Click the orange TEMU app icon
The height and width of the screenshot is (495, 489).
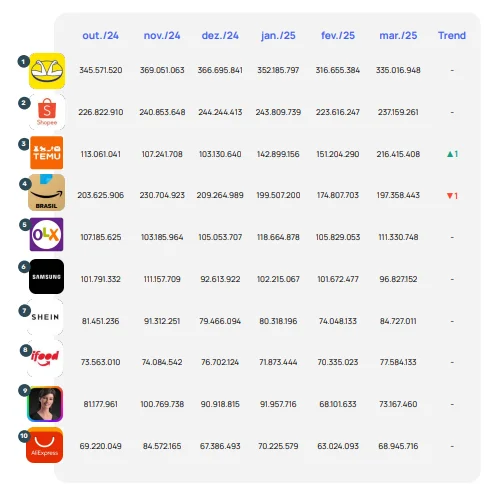pyautogui.click(x=47, y=153)
